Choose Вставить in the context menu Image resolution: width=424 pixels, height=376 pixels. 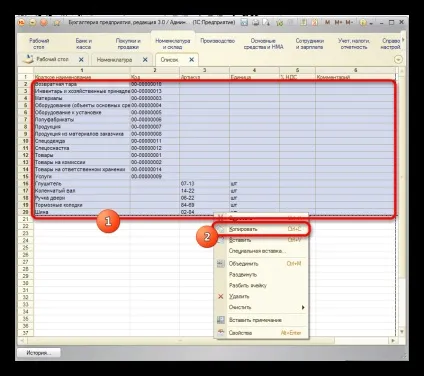261,240
